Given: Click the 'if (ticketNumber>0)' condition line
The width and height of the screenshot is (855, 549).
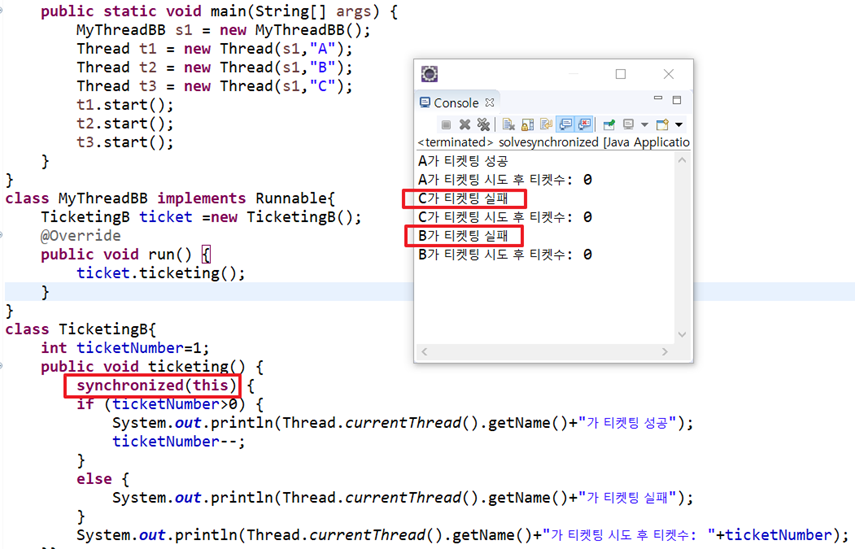Looking at the screenshot, I should pos(170,404).
